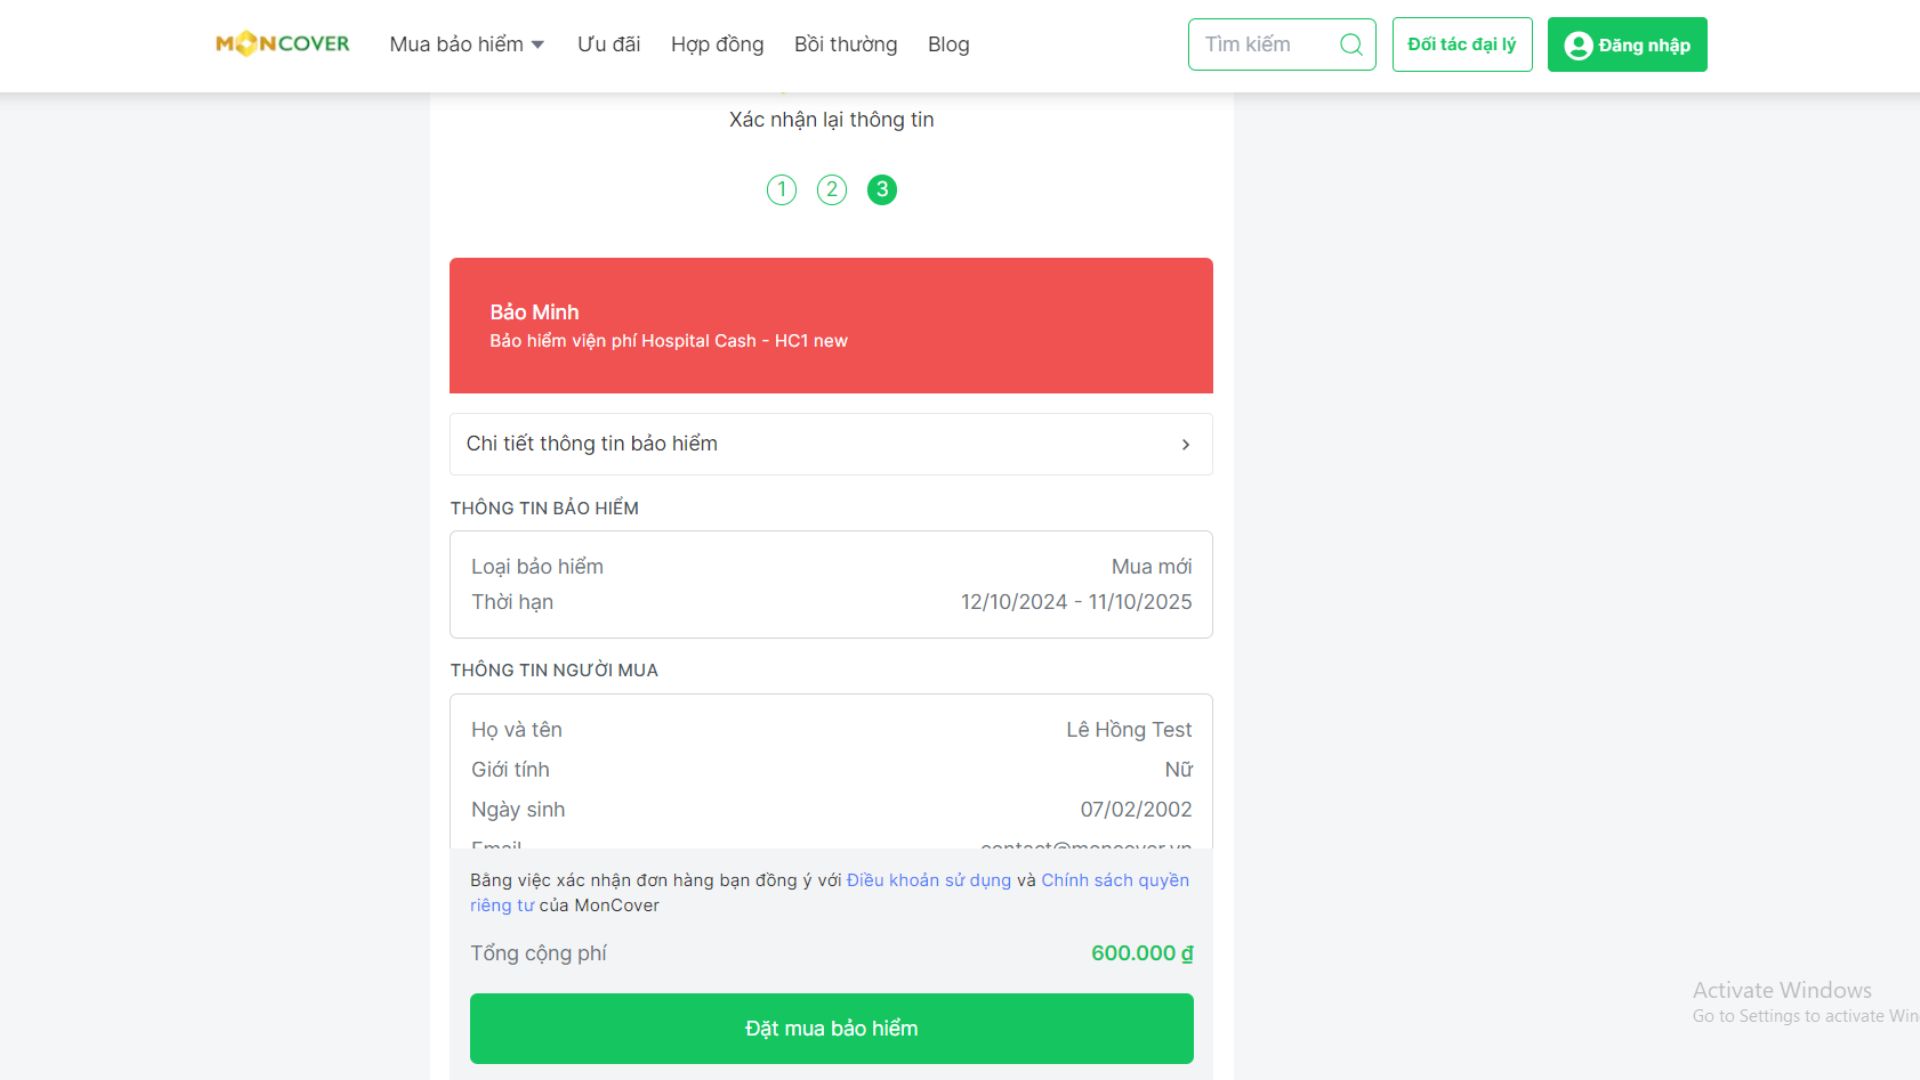
Task: Navigate to Bồi thường
Action: pyautogui.click(x=845, y=44)
